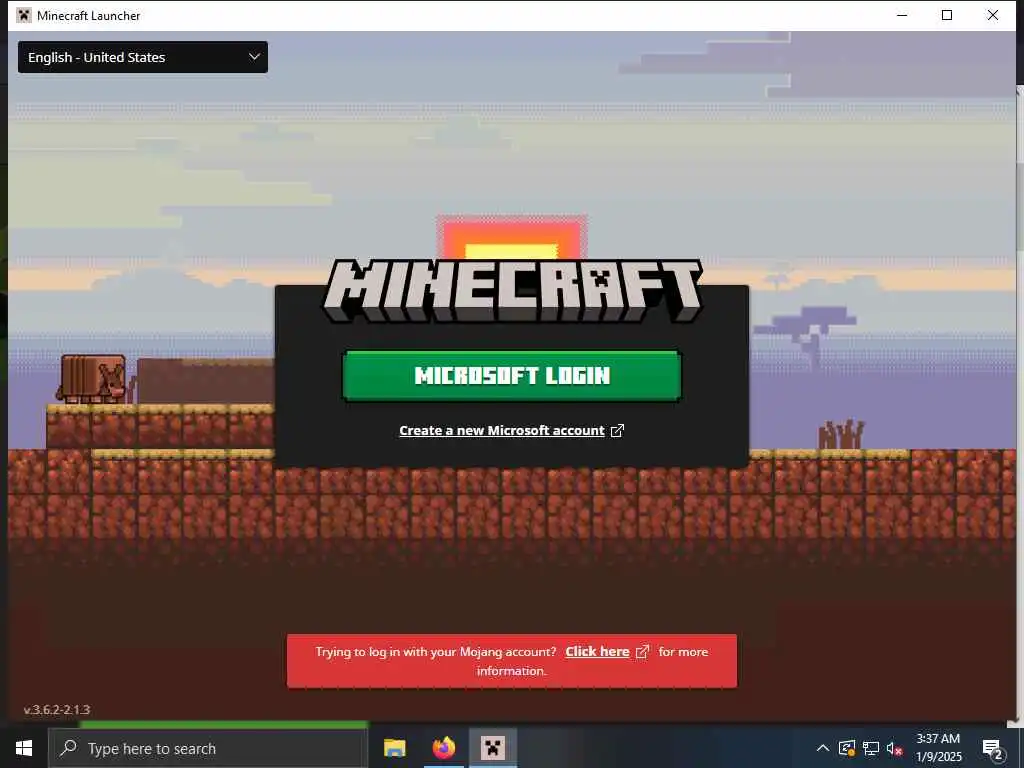This screenshot has width=1024, height=768.
Task: Open File Explorer from the taskbar
Action: click(394, 748)
